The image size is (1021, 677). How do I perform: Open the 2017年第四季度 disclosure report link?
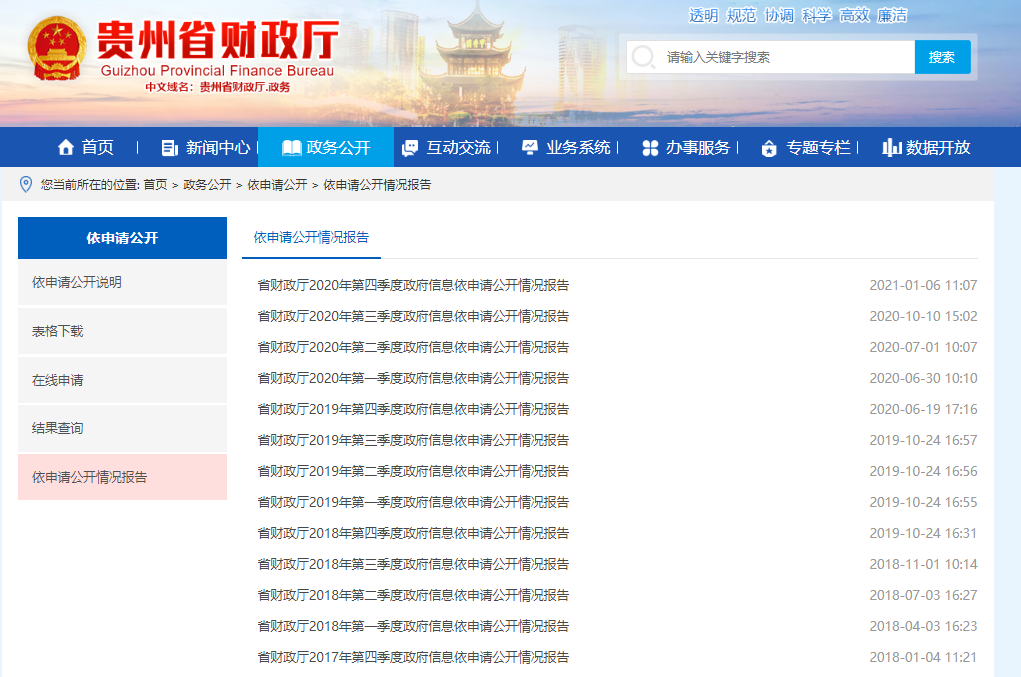(413, 658)
